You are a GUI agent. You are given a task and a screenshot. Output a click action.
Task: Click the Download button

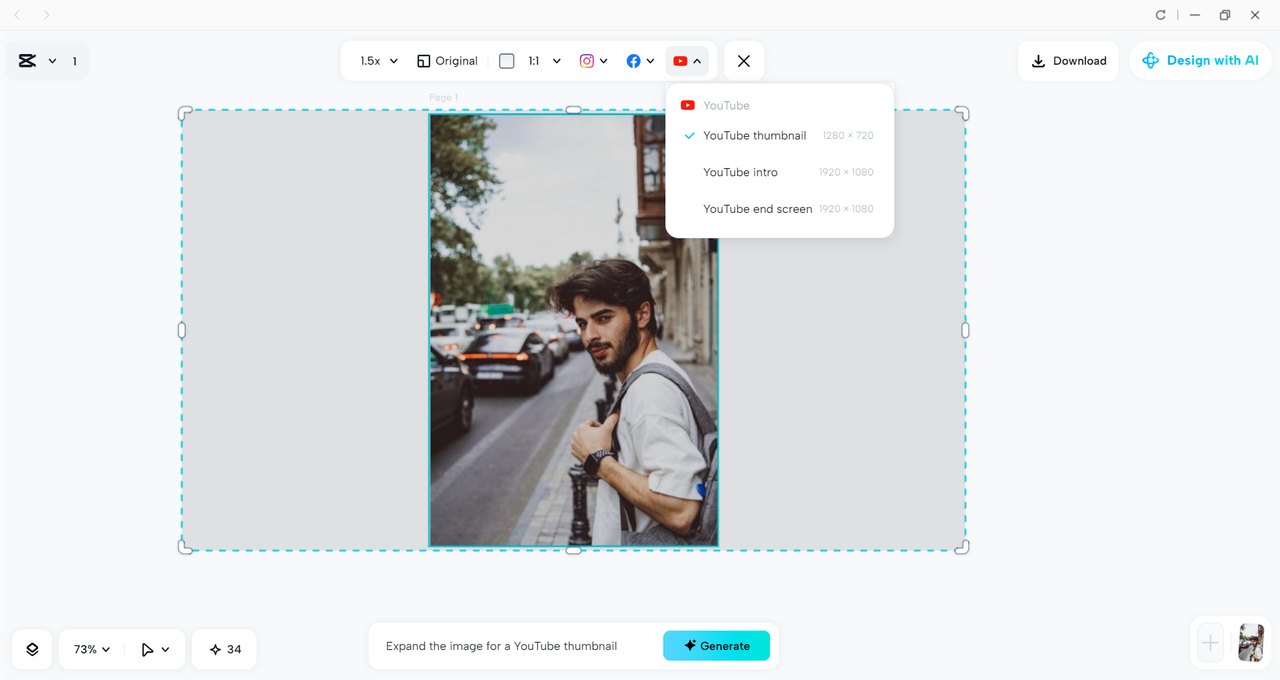(x=1068, y=60)
